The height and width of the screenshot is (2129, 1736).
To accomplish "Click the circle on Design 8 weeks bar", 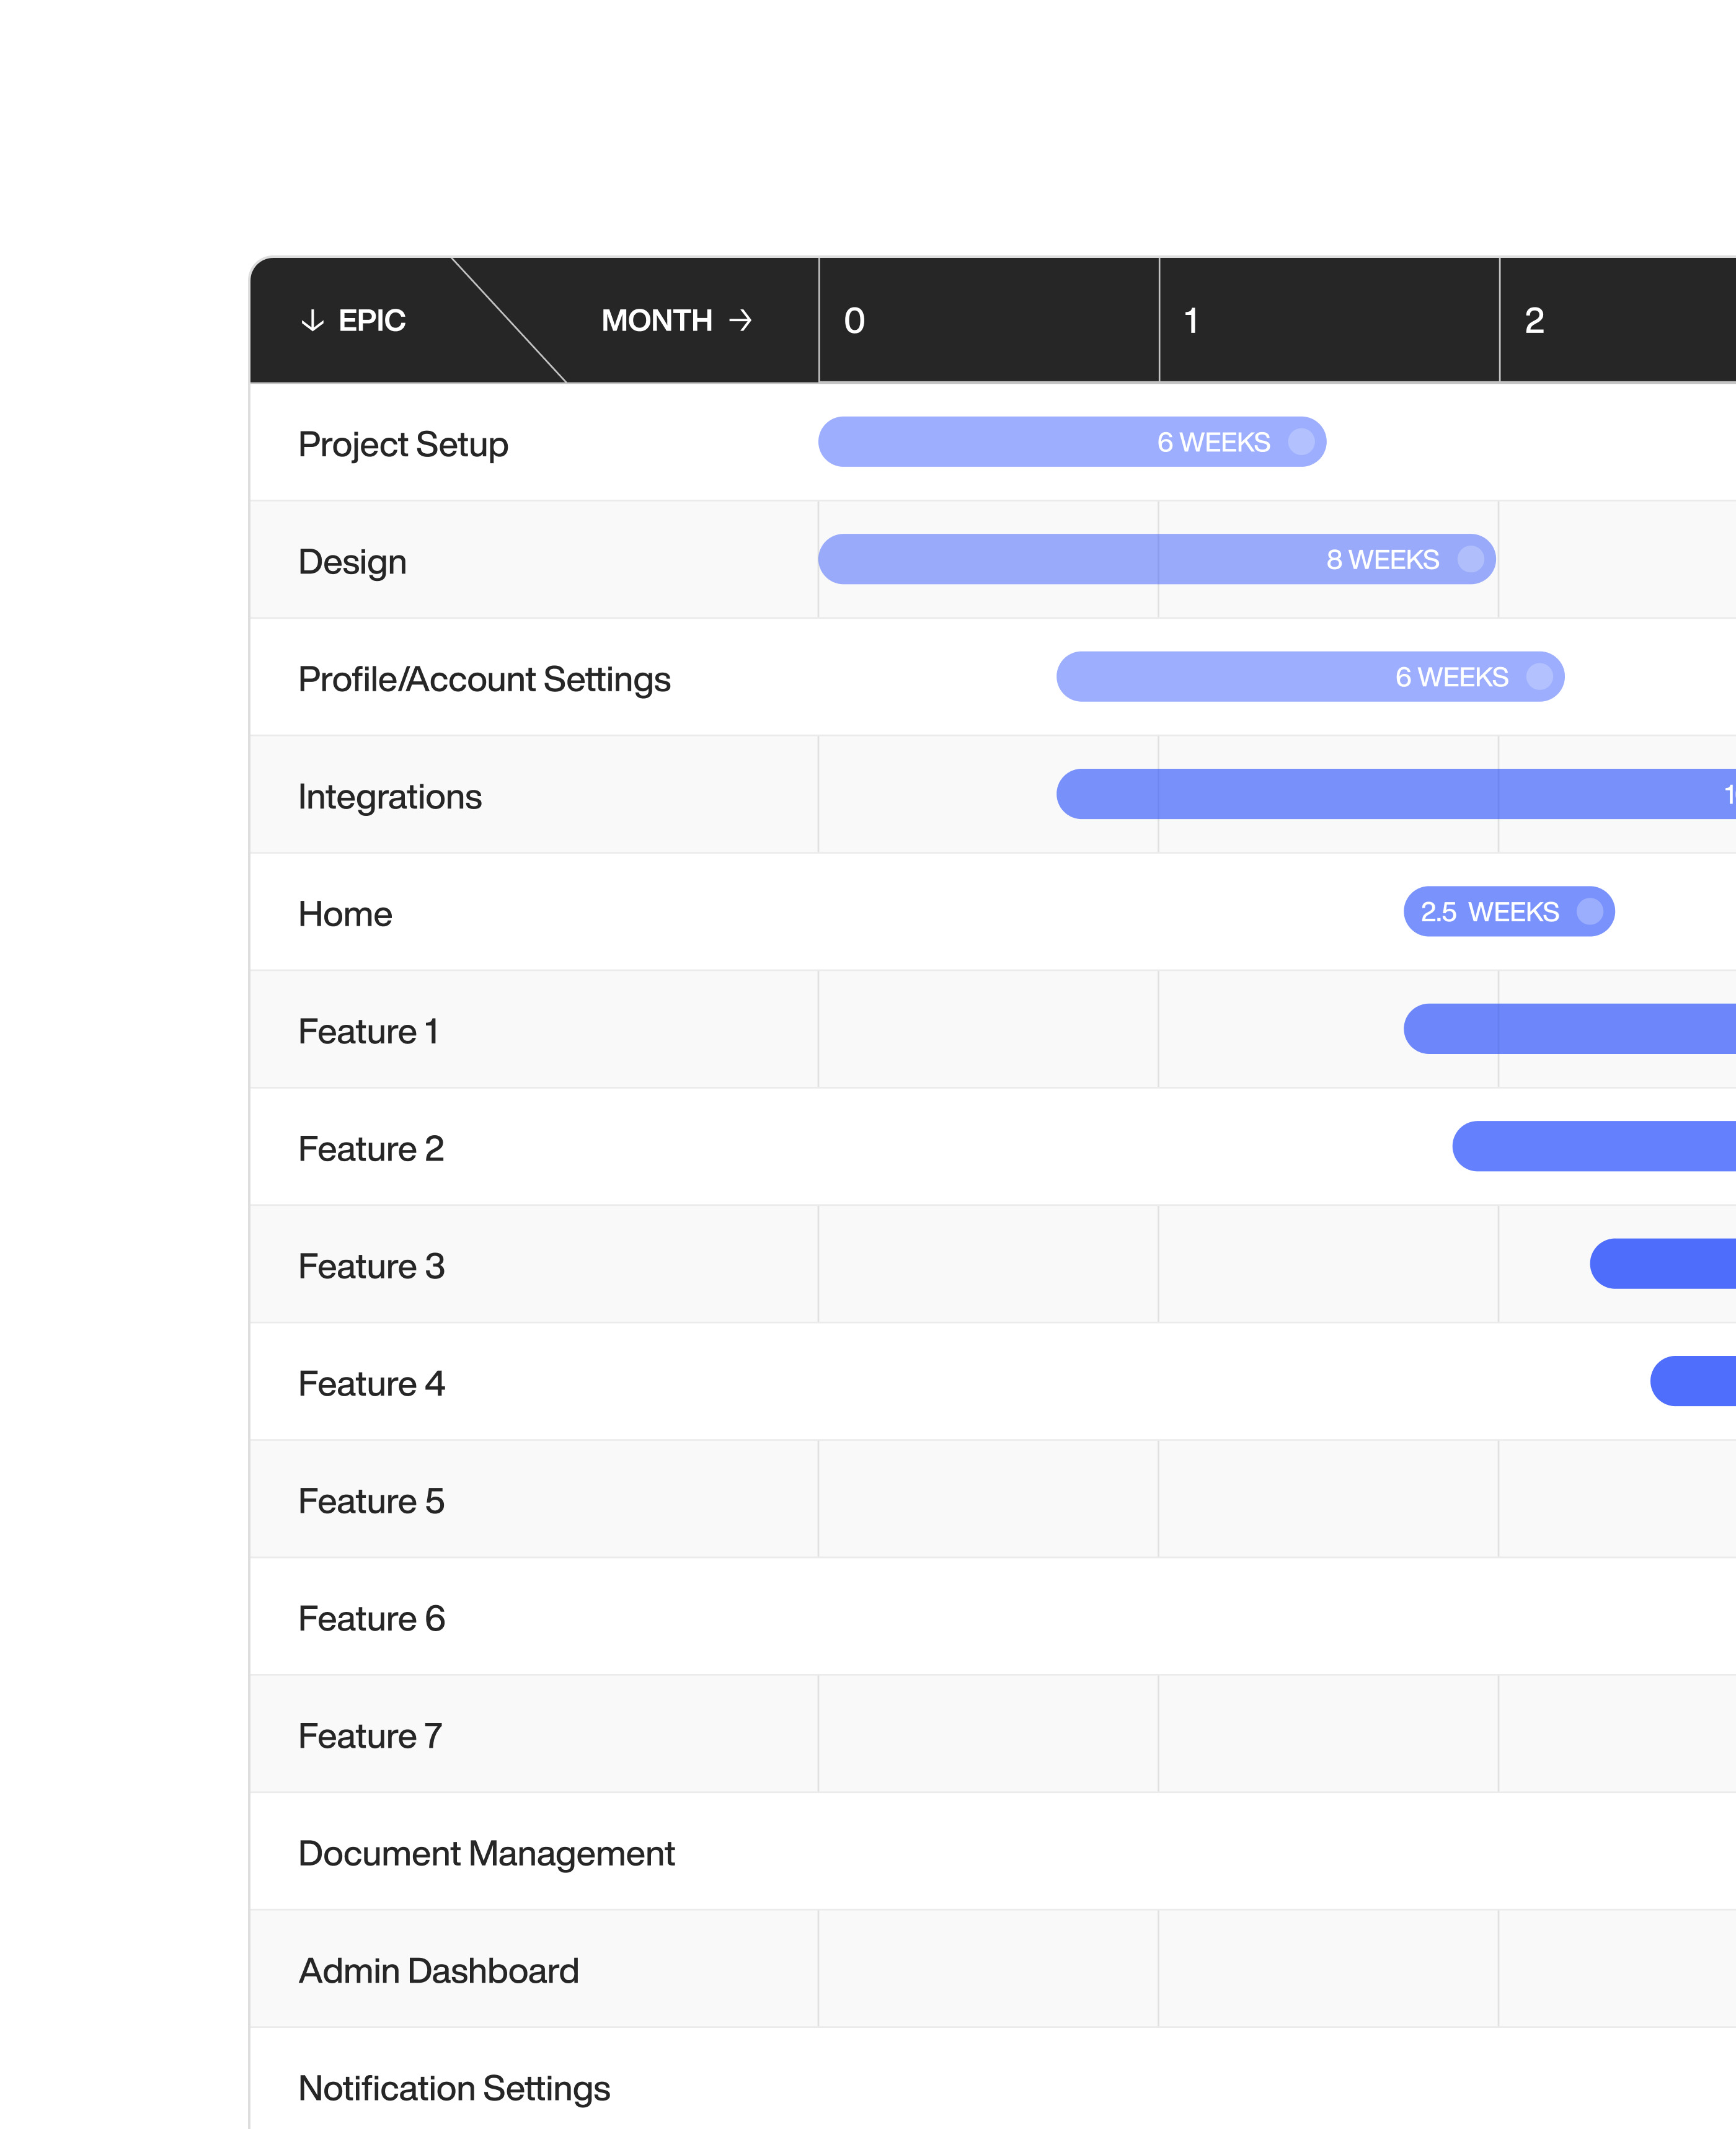I will pos(1470,559).
